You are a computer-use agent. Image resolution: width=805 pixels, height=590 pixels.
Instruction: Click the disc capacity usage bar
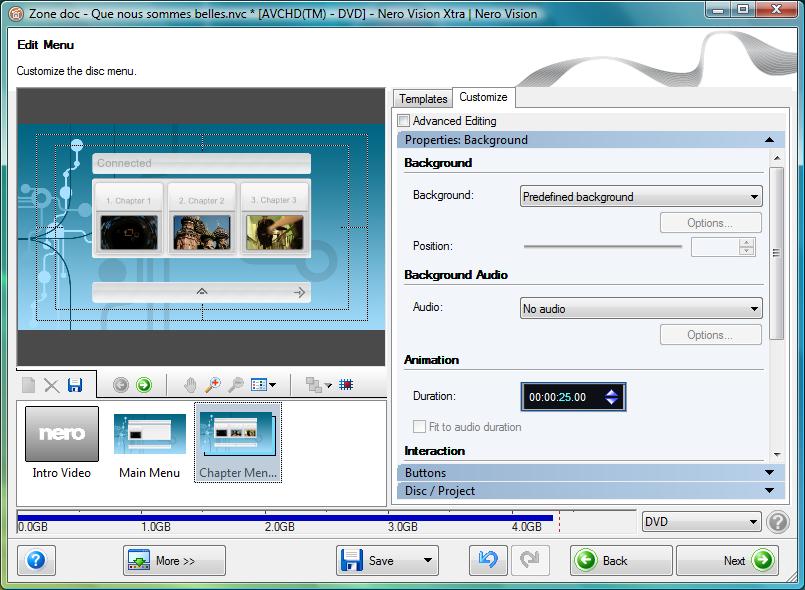[285, 518]
